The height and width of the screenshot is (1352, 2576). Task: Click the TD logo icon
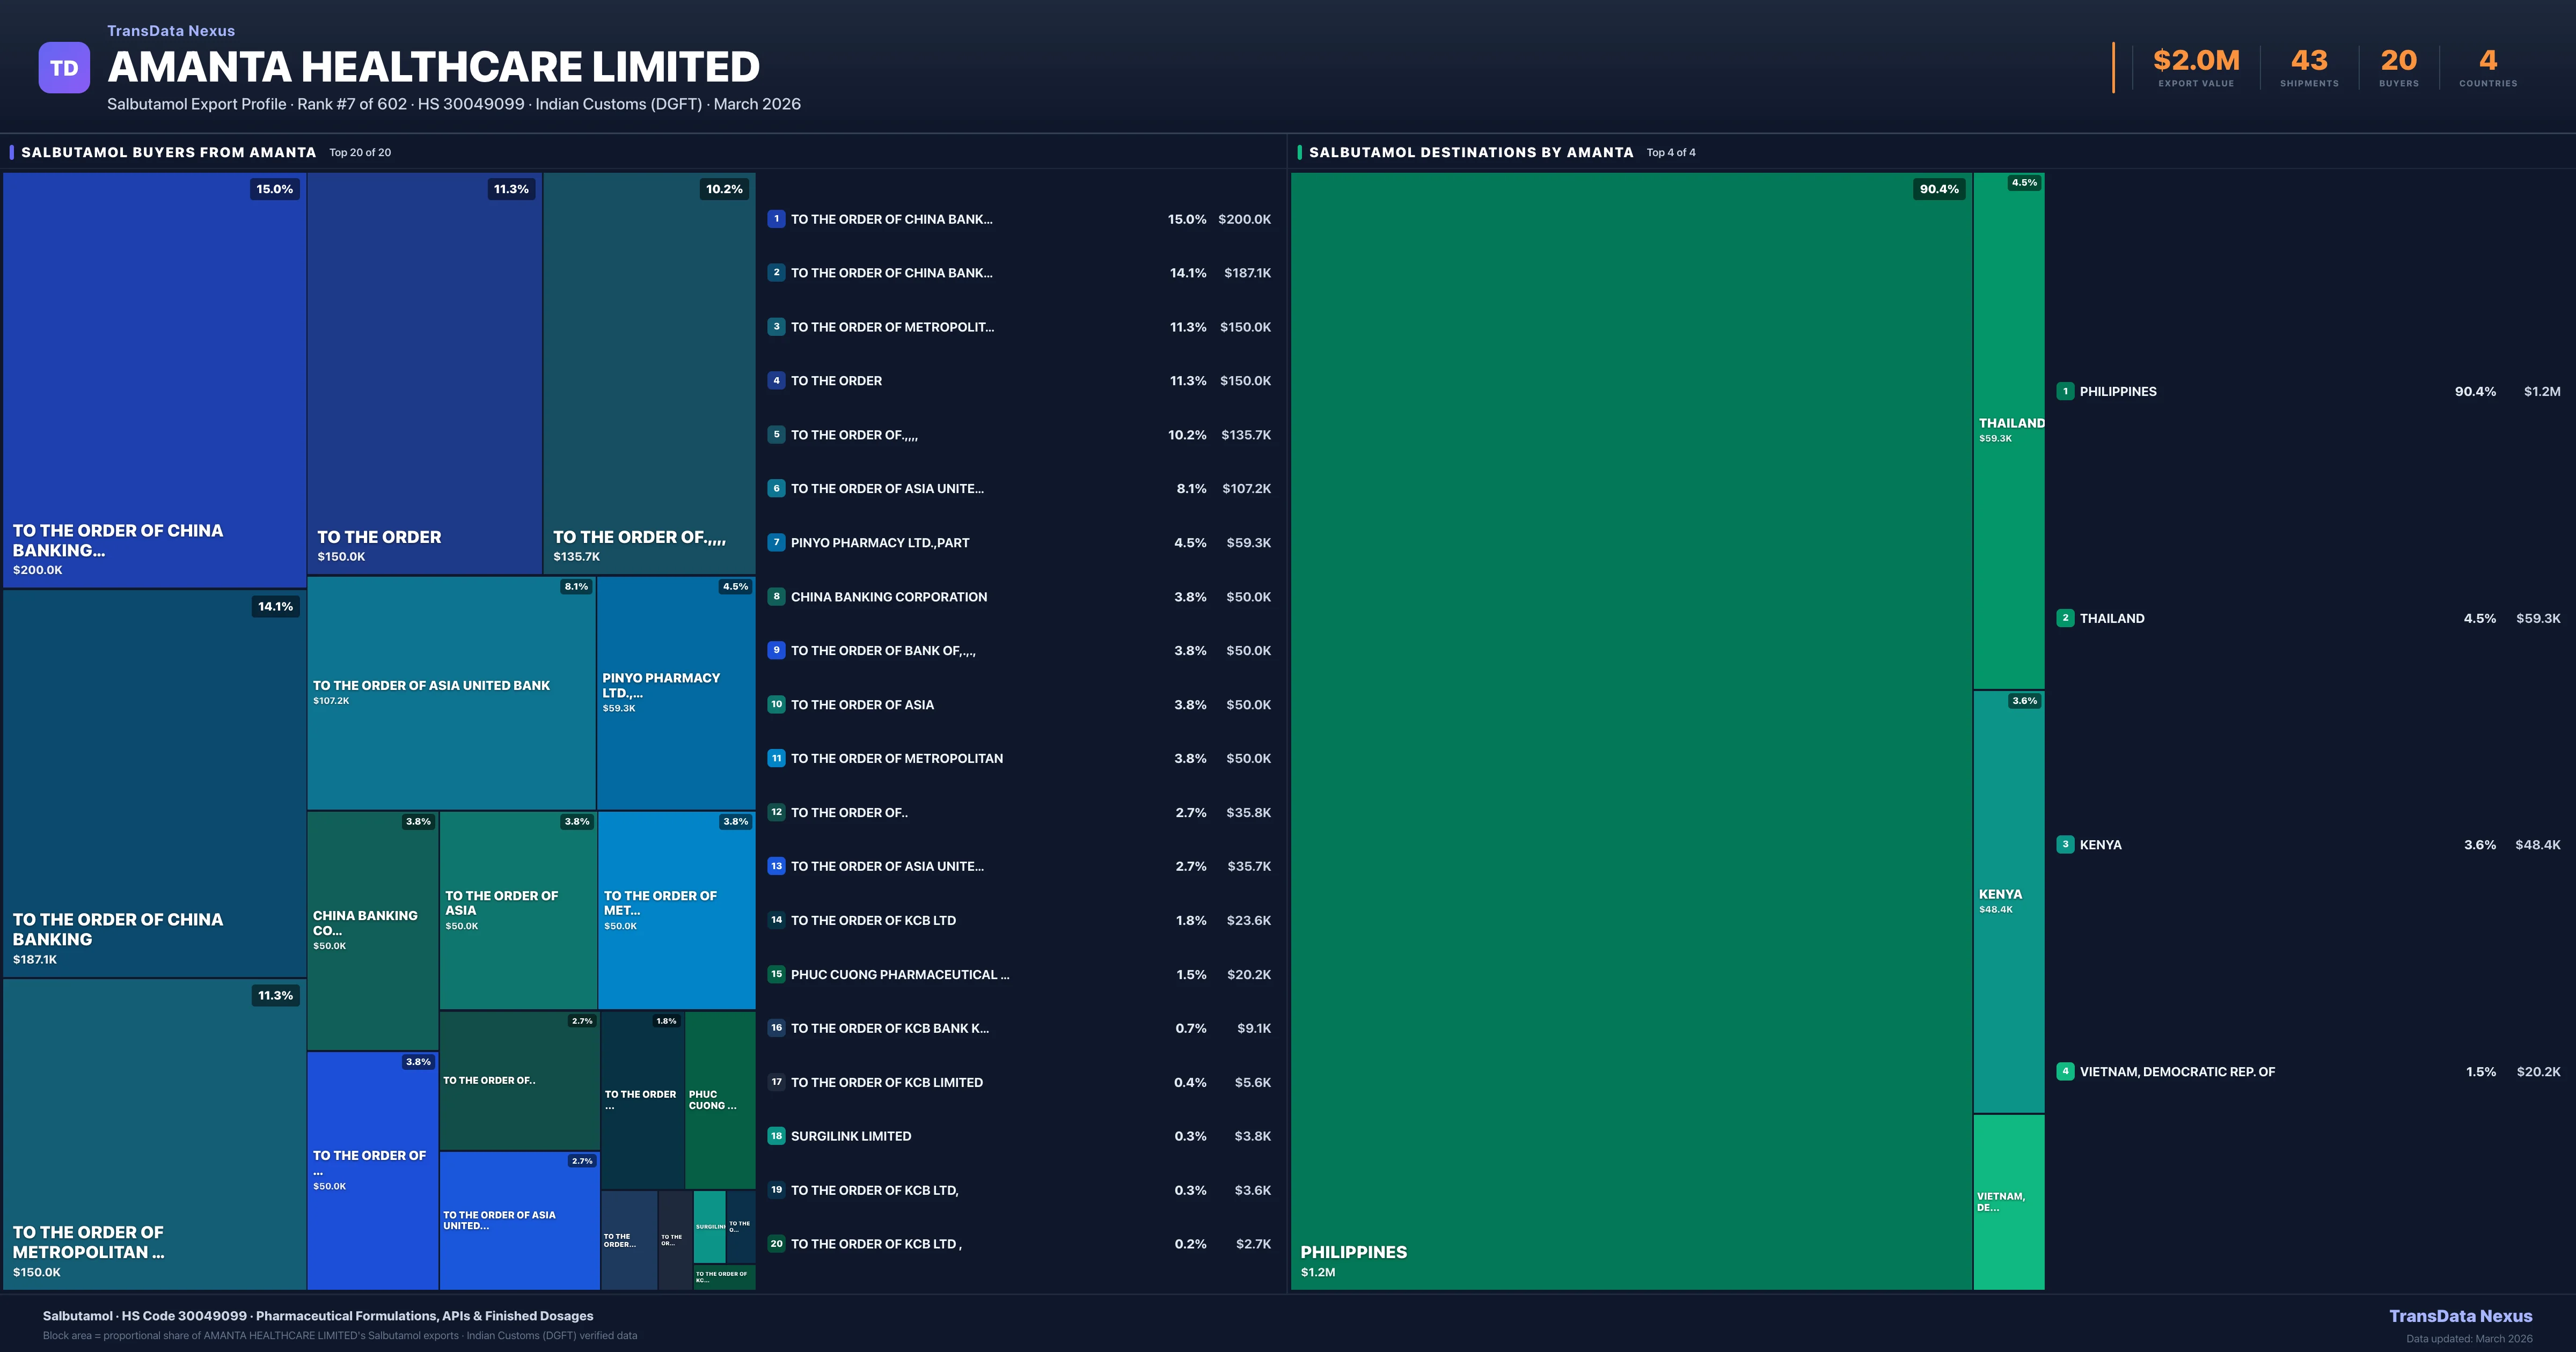(64, 66)
